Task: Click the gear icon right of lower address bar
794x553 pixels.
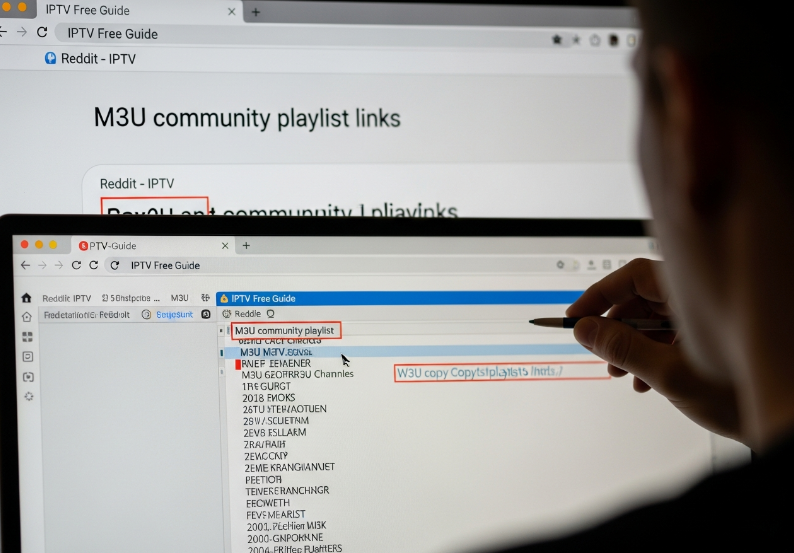Action: [560, 264]
